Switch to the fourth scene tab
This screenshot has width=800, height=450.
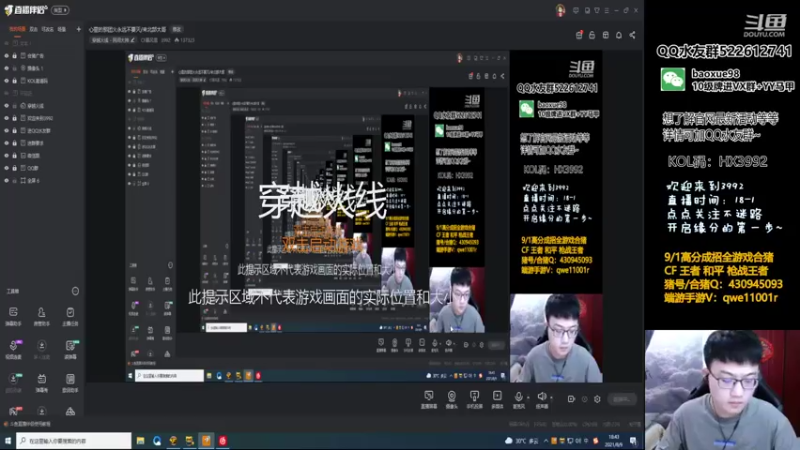(x=62, y=29)
